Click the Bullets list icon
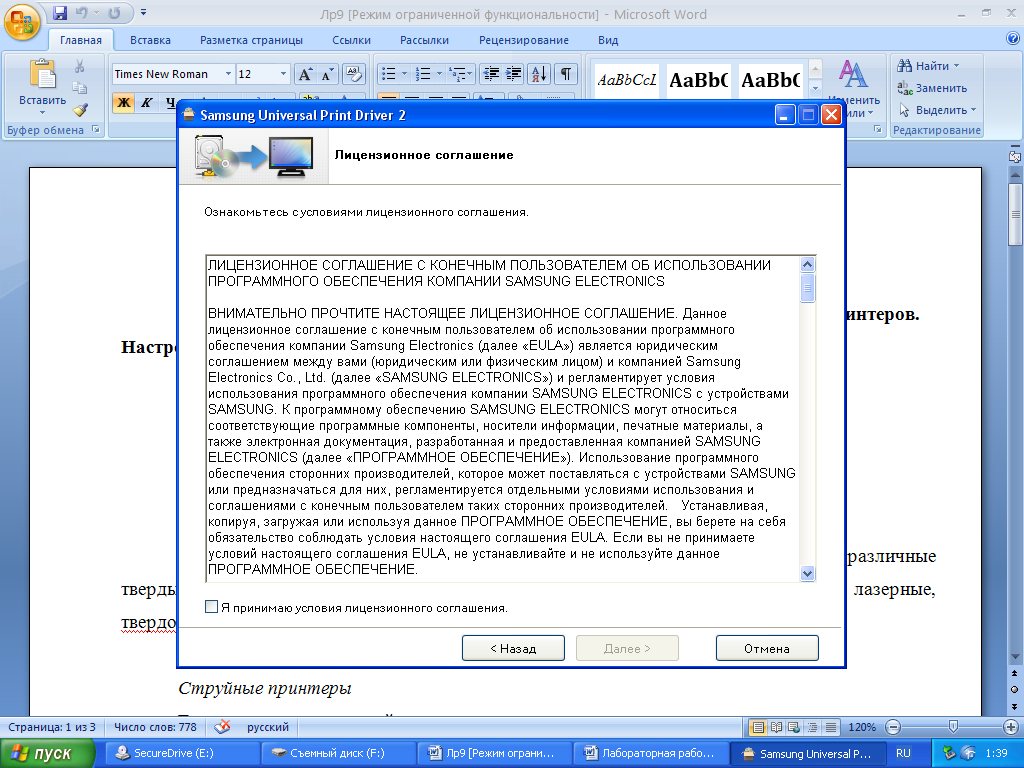1024x768 pixels. 389,74
